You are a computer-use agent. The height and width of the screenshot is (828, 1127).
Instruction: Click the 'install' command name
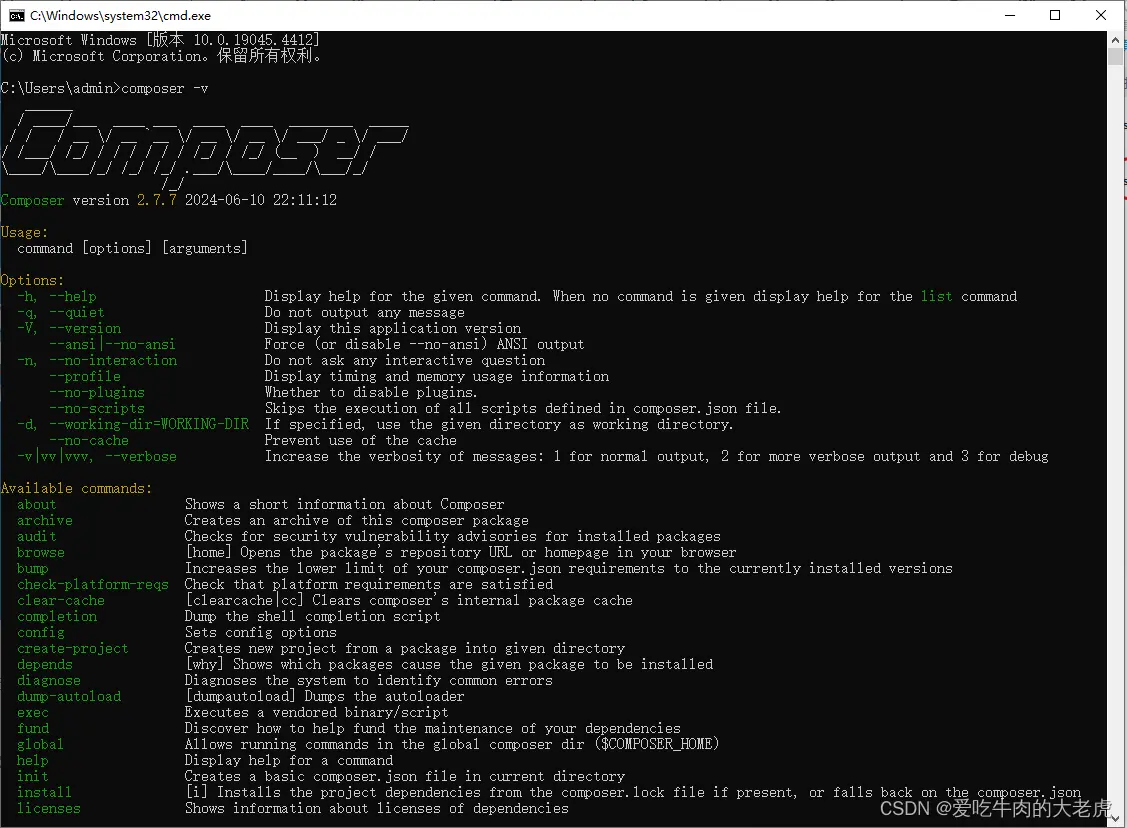coord(45,793)
